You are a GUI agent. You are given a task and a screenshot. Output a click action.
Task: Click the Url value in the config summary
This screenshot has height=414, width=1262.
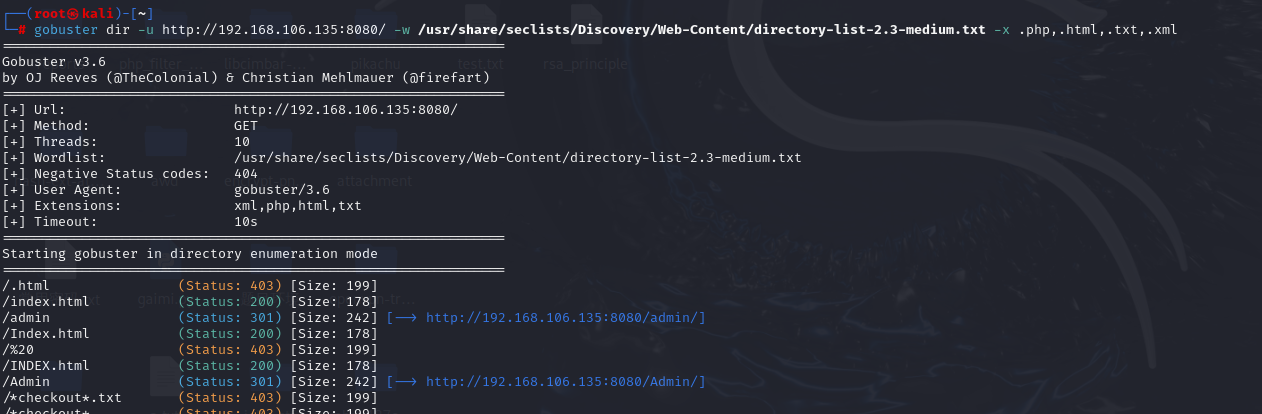[346, 110]
